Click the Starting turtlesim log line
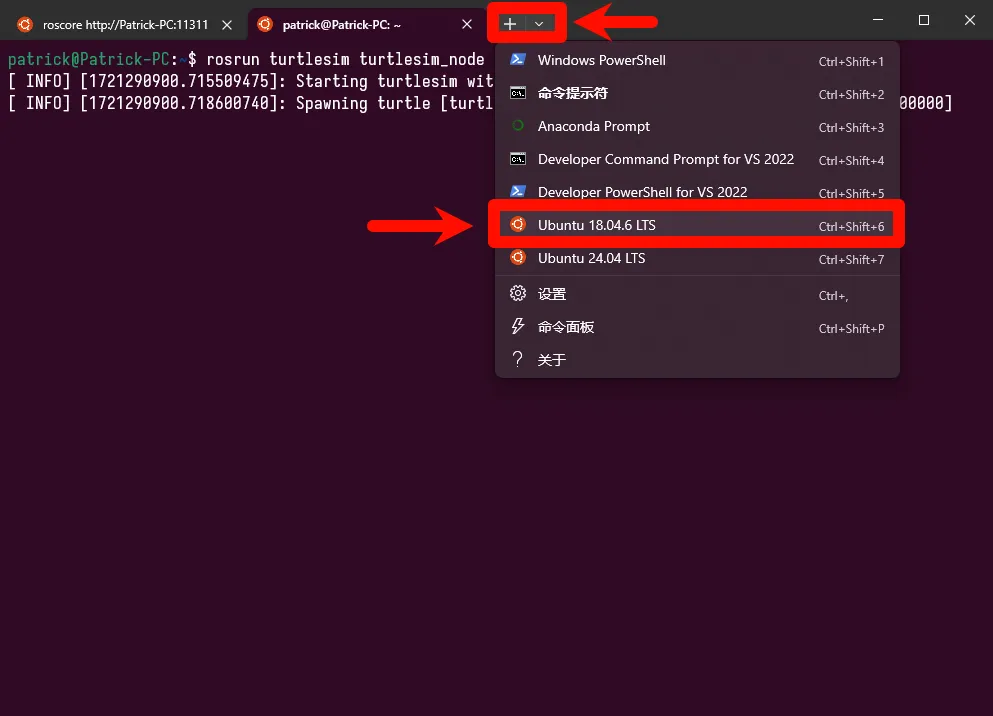 point(251,82)
